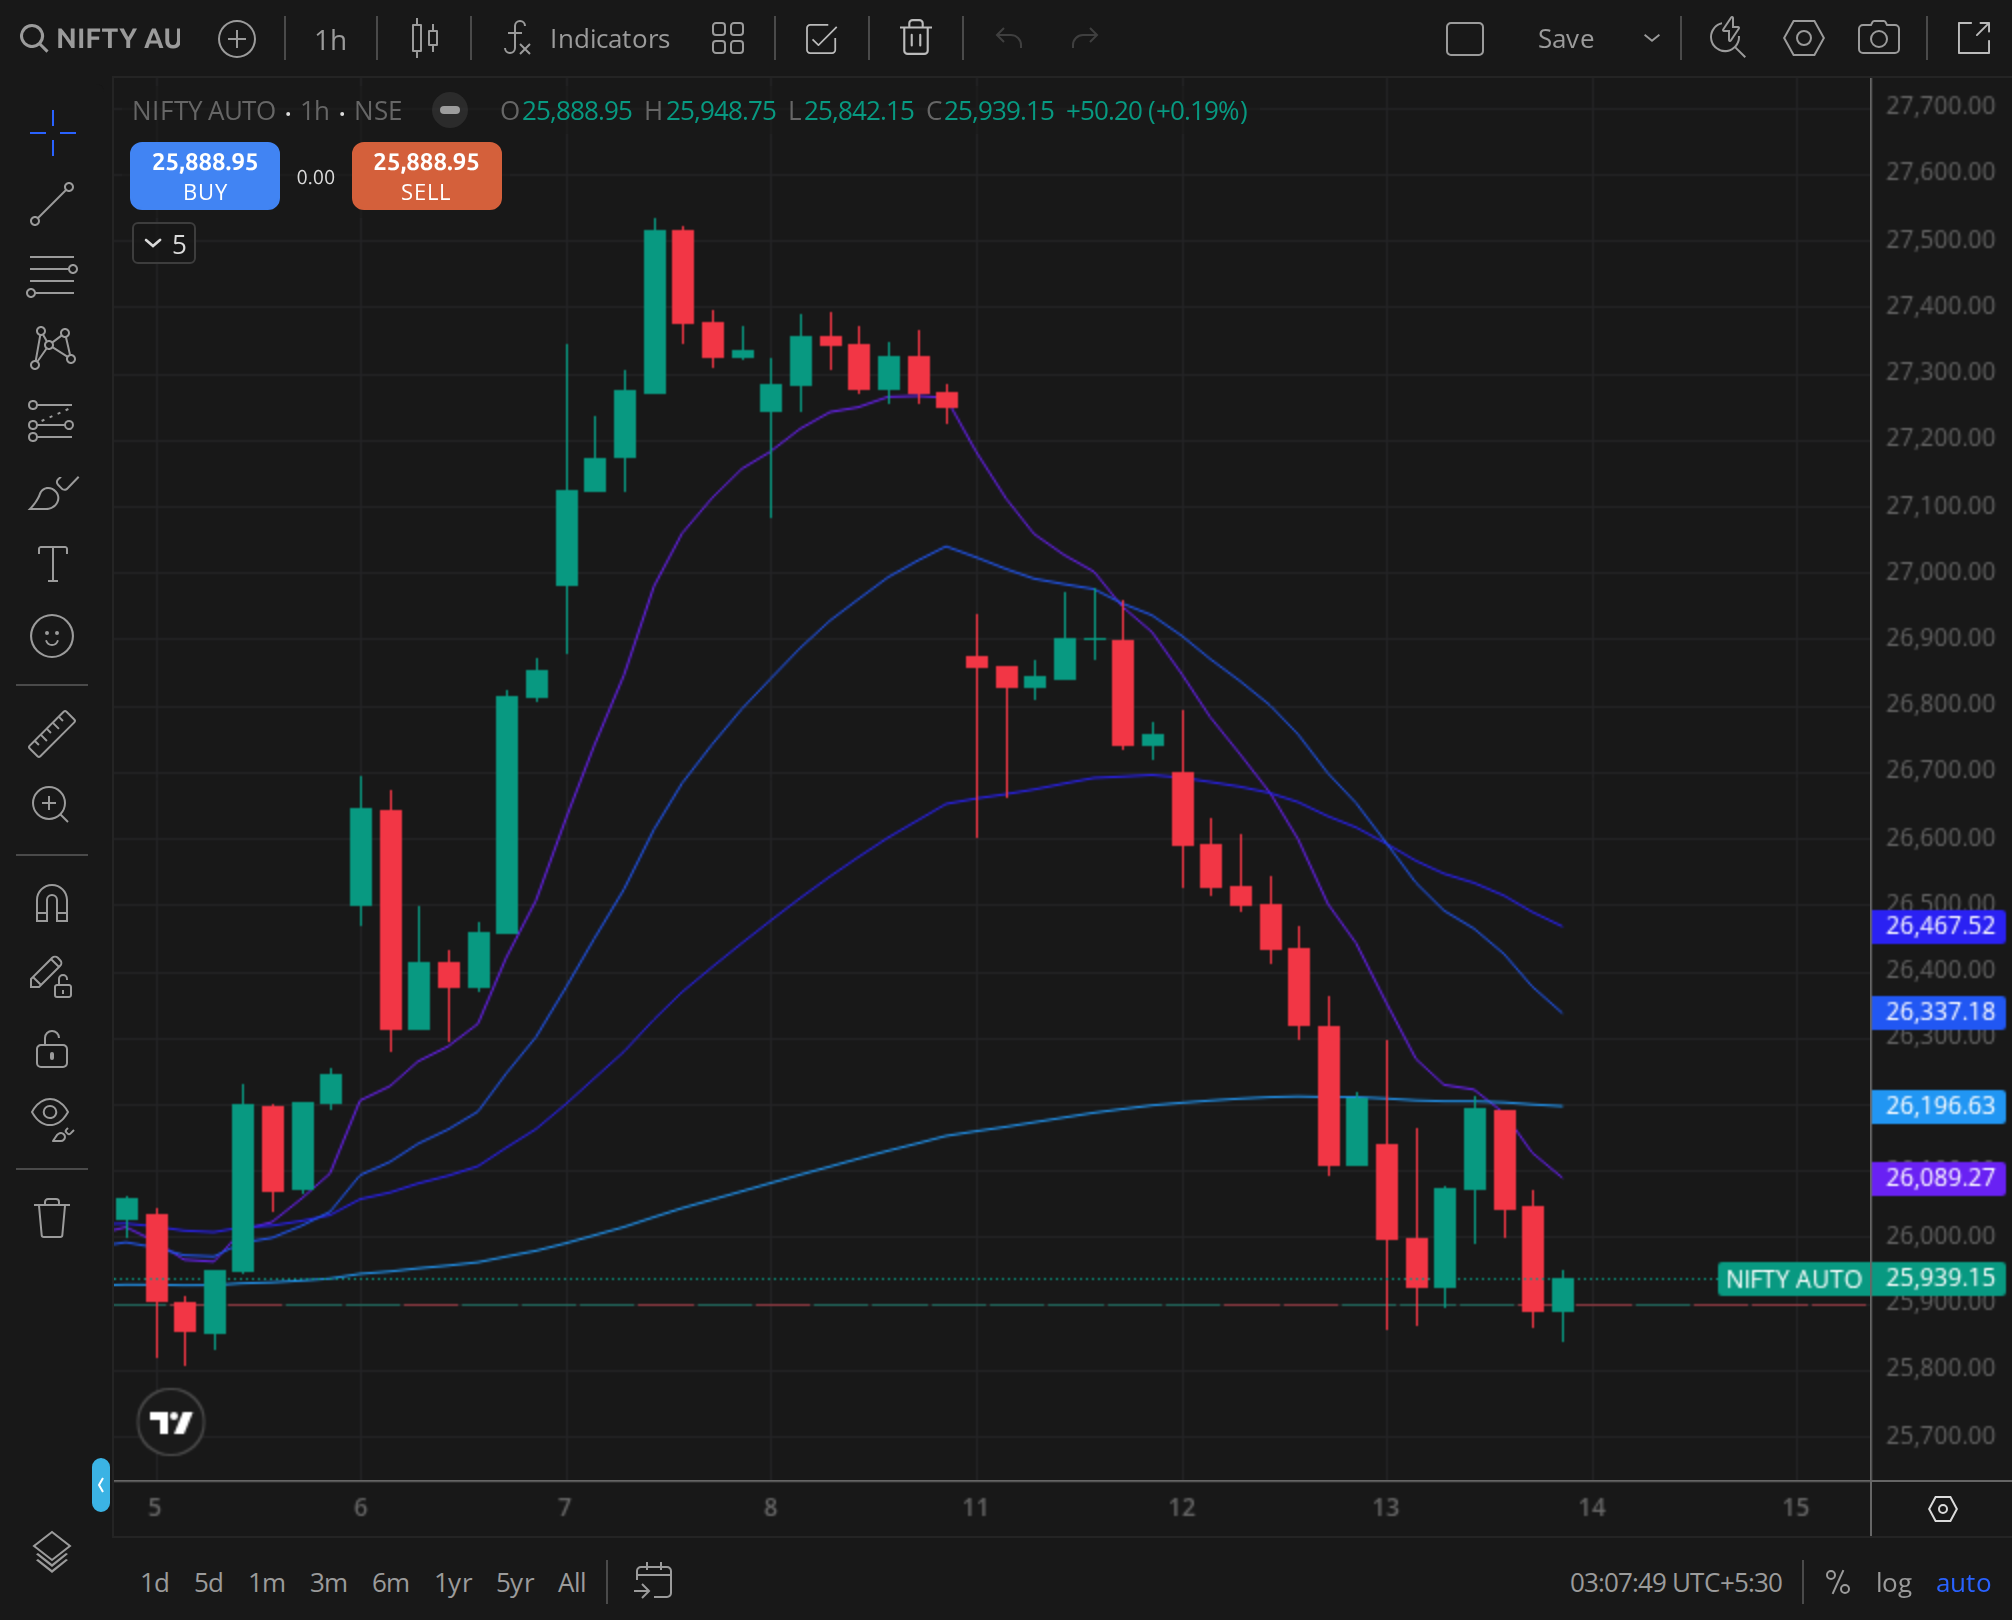Toggle percent scale mode
Screen dimensions: 2012x1620
(x=1837, y=1583)
